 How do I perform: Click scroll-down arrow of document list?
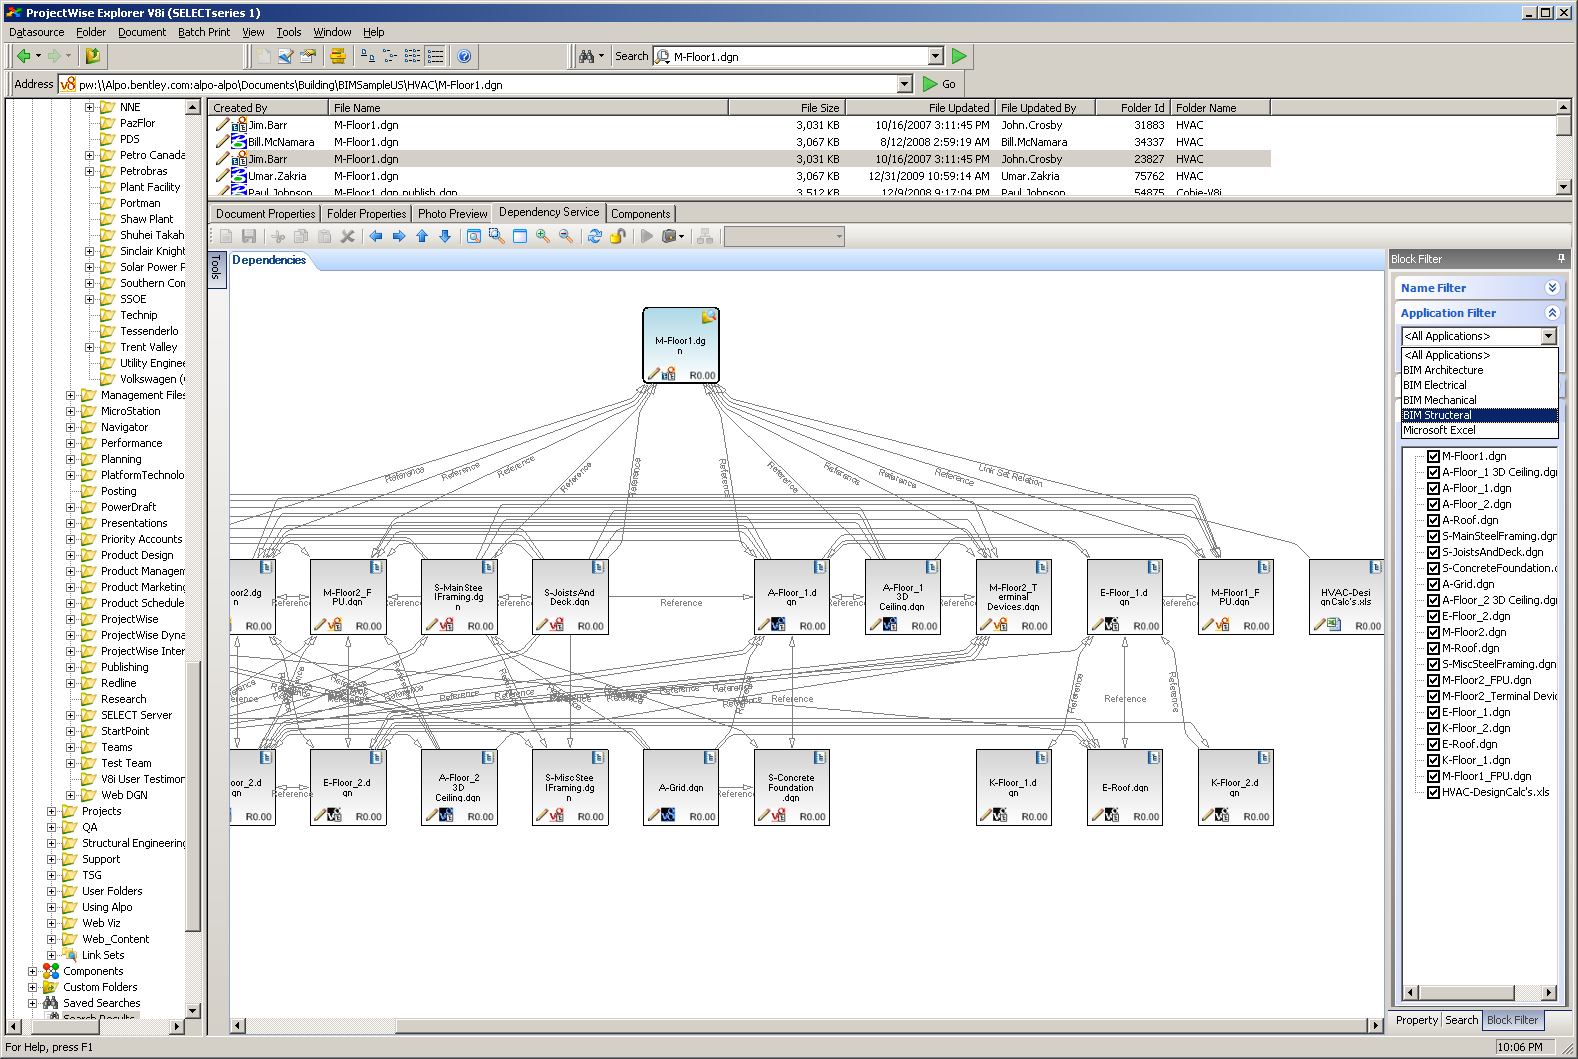point(1563,188)
